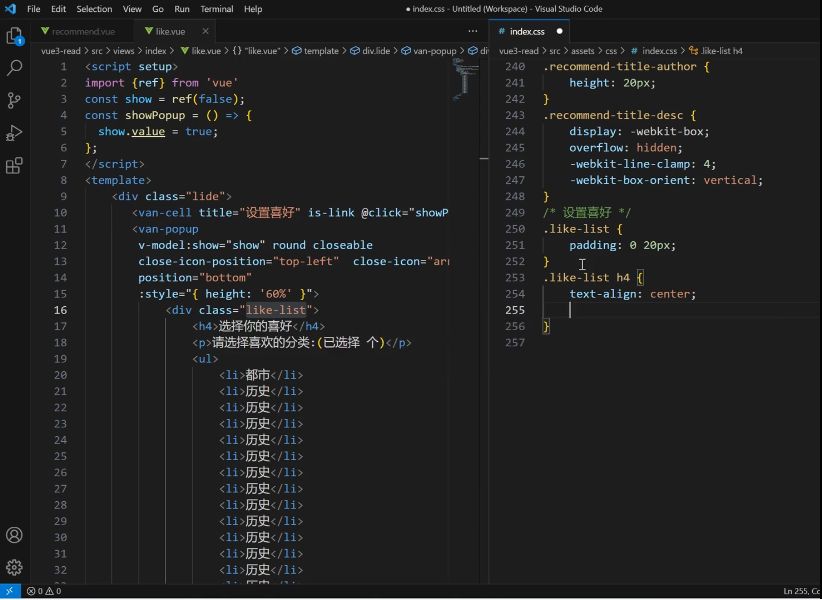Close the like.vue tab
The image size is (822, 600).
(x=206, y=31)
